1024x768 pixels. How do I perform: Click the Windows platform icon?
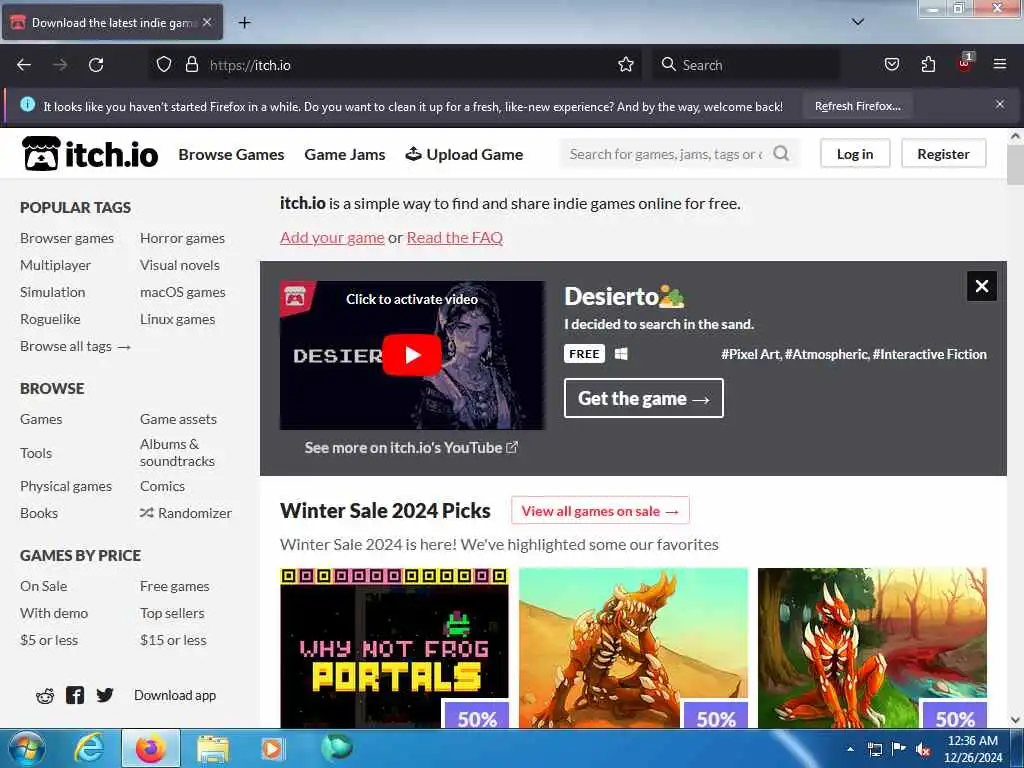coord(621,354)
